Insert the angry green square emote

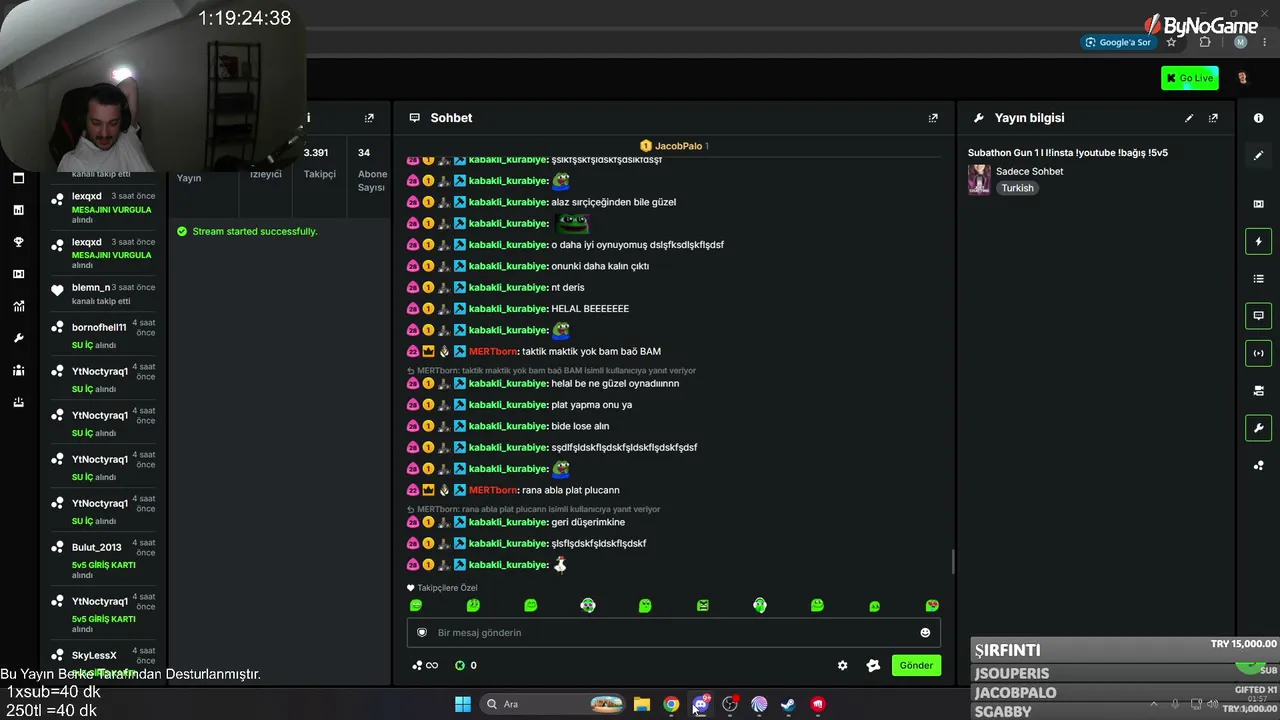point(703,605)
